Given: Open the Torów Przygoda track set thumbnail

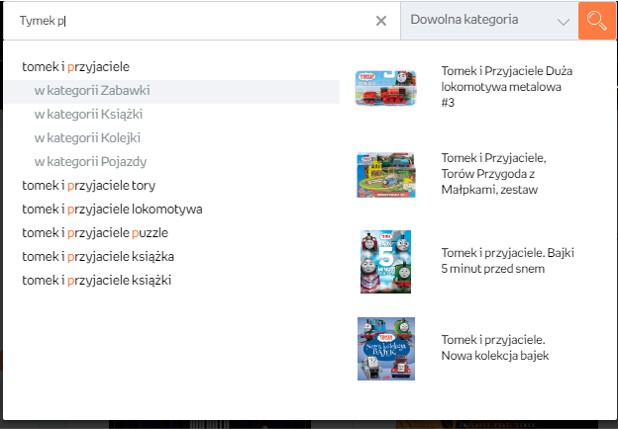Looking at the screenshot, I should pyautogui.click(x=385, y=174).
